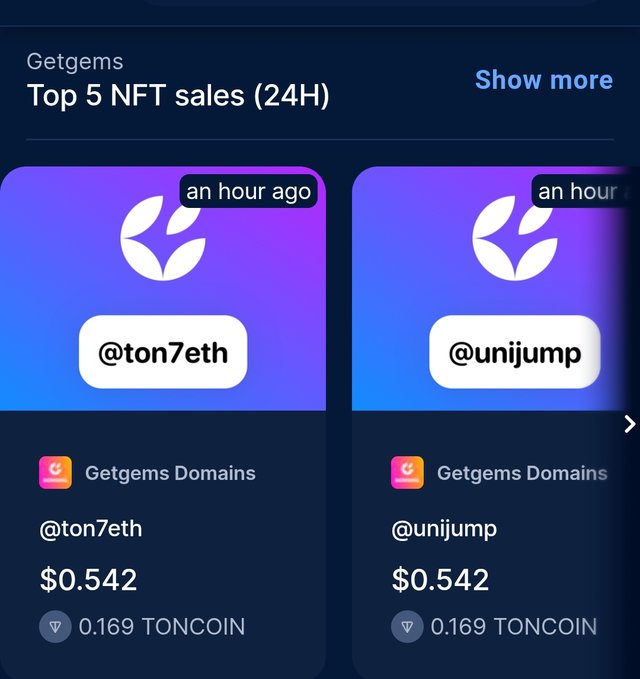Open Getgems Domains link on second card
Image resolution: width=640 pixels, height=679 pixels.
(x=522, y=473)
